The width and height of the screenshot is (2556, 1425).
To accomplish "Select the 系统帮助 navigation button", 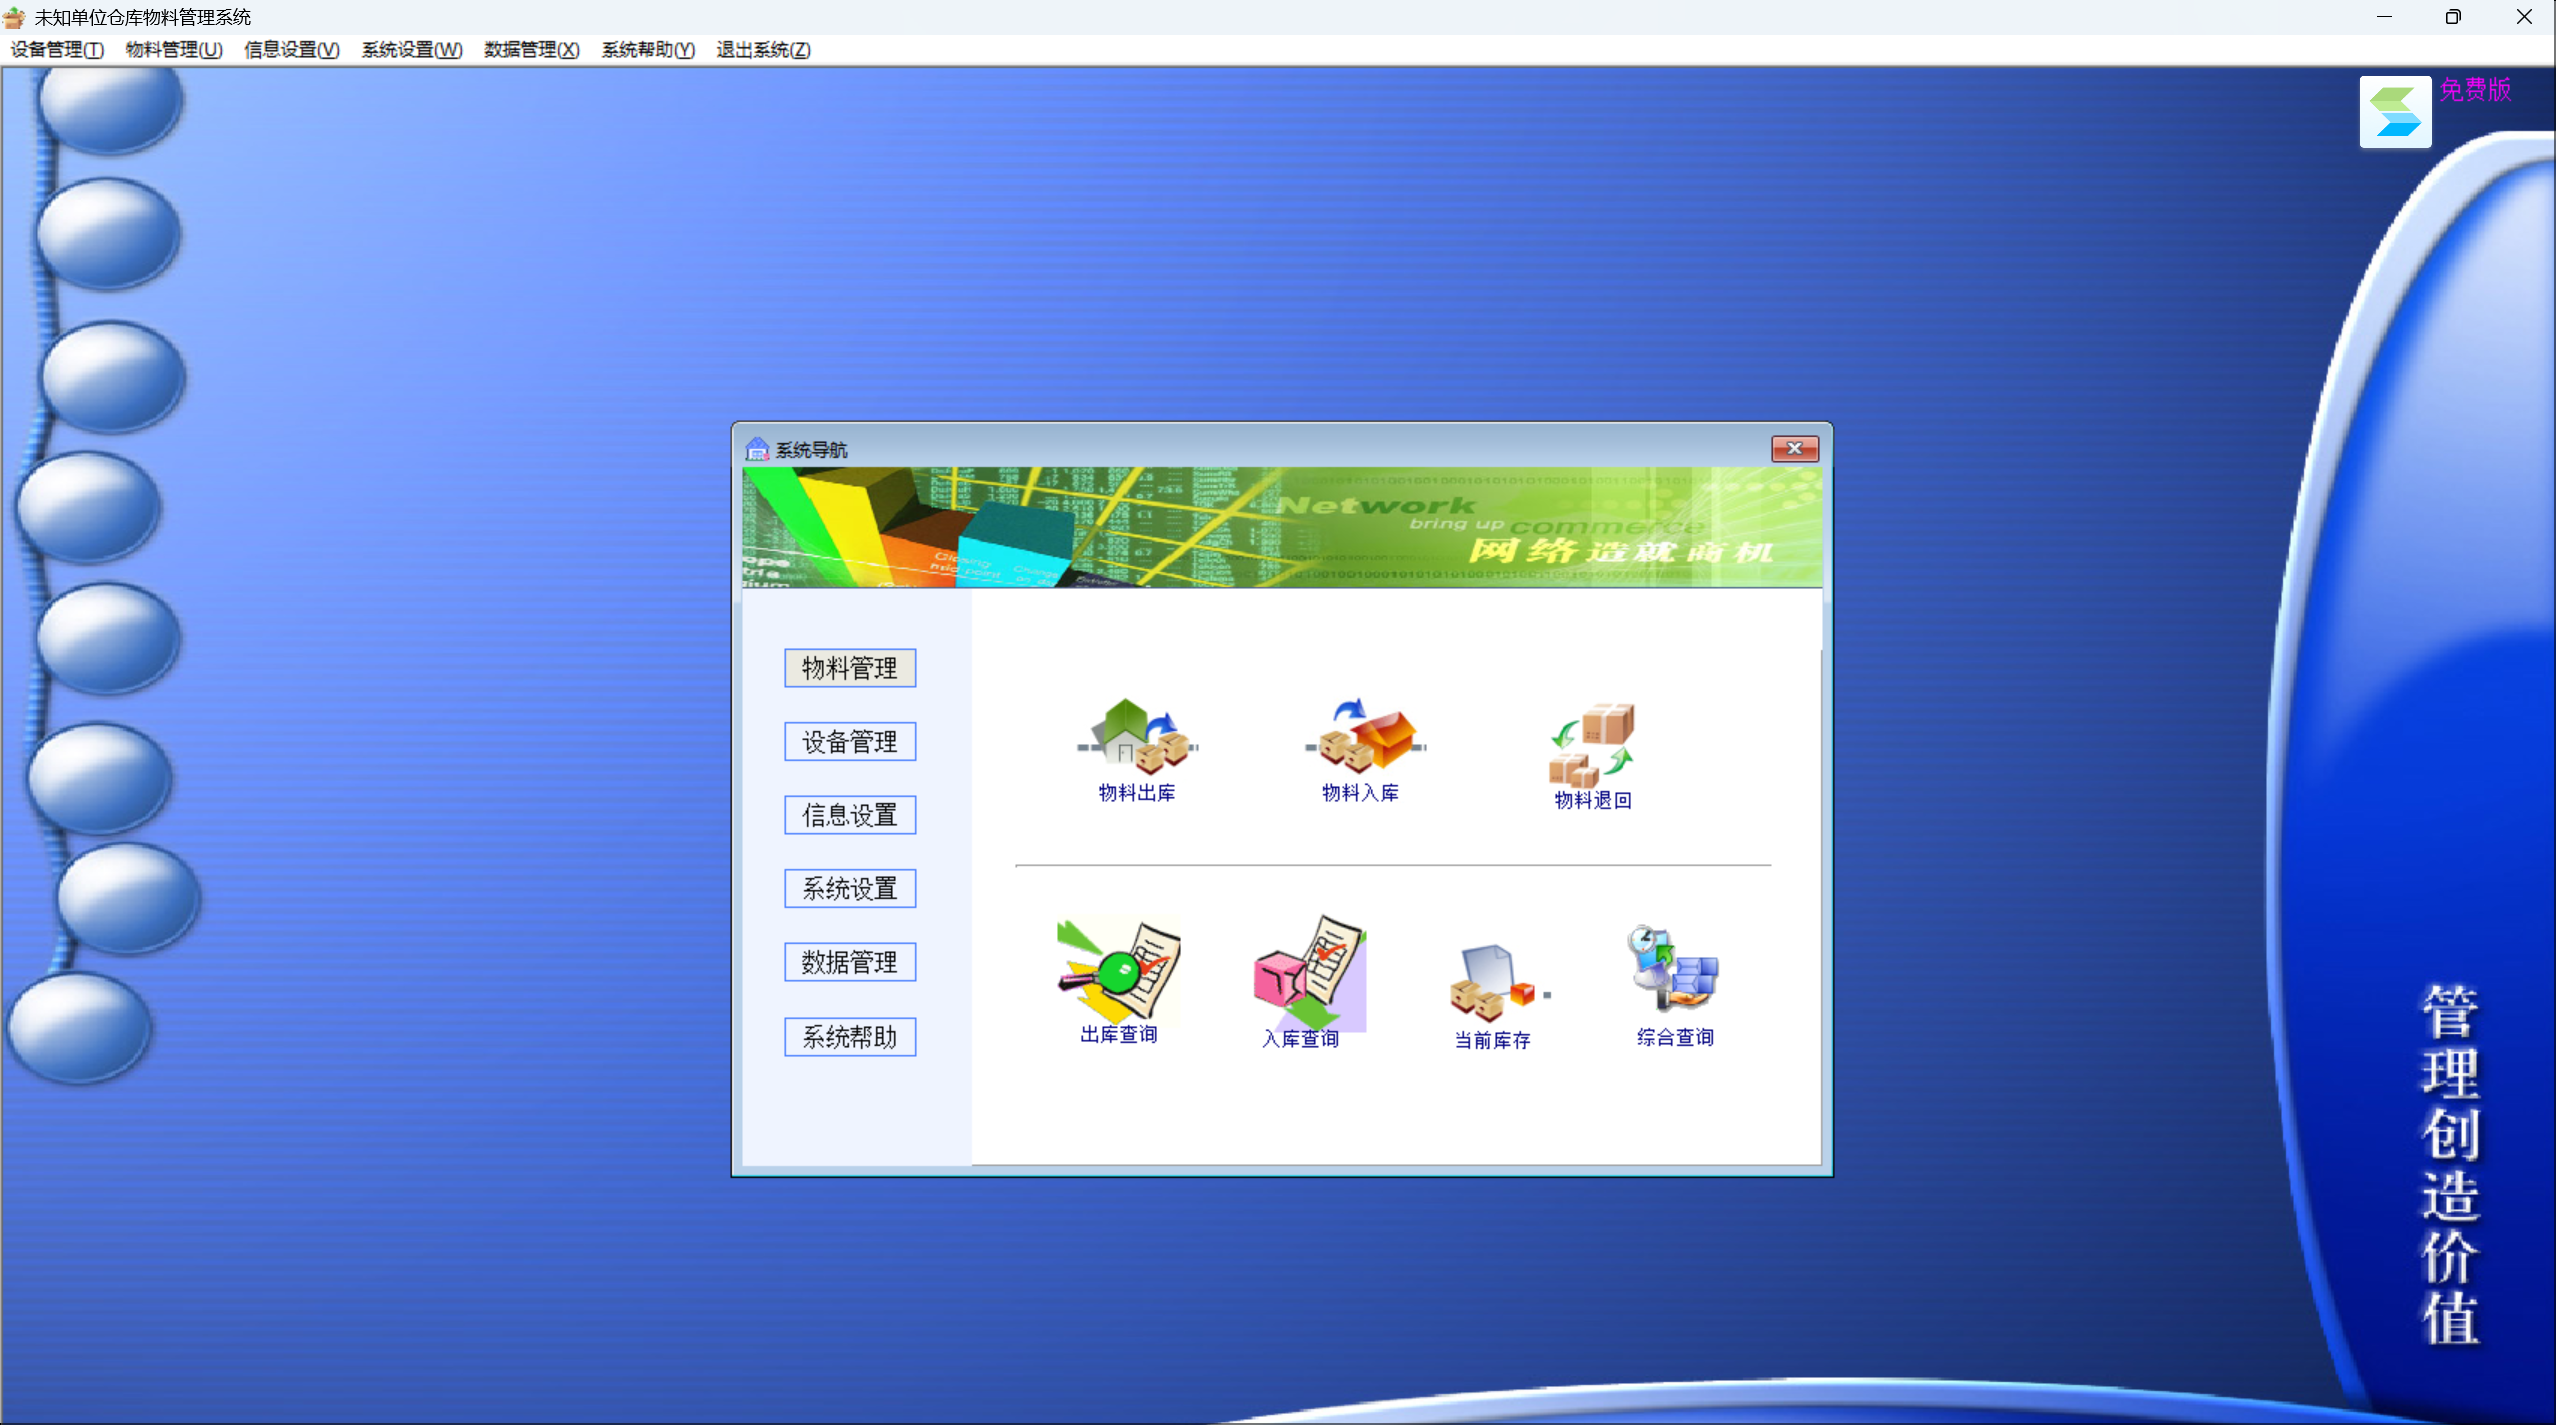I will (x=849, y=1037).
